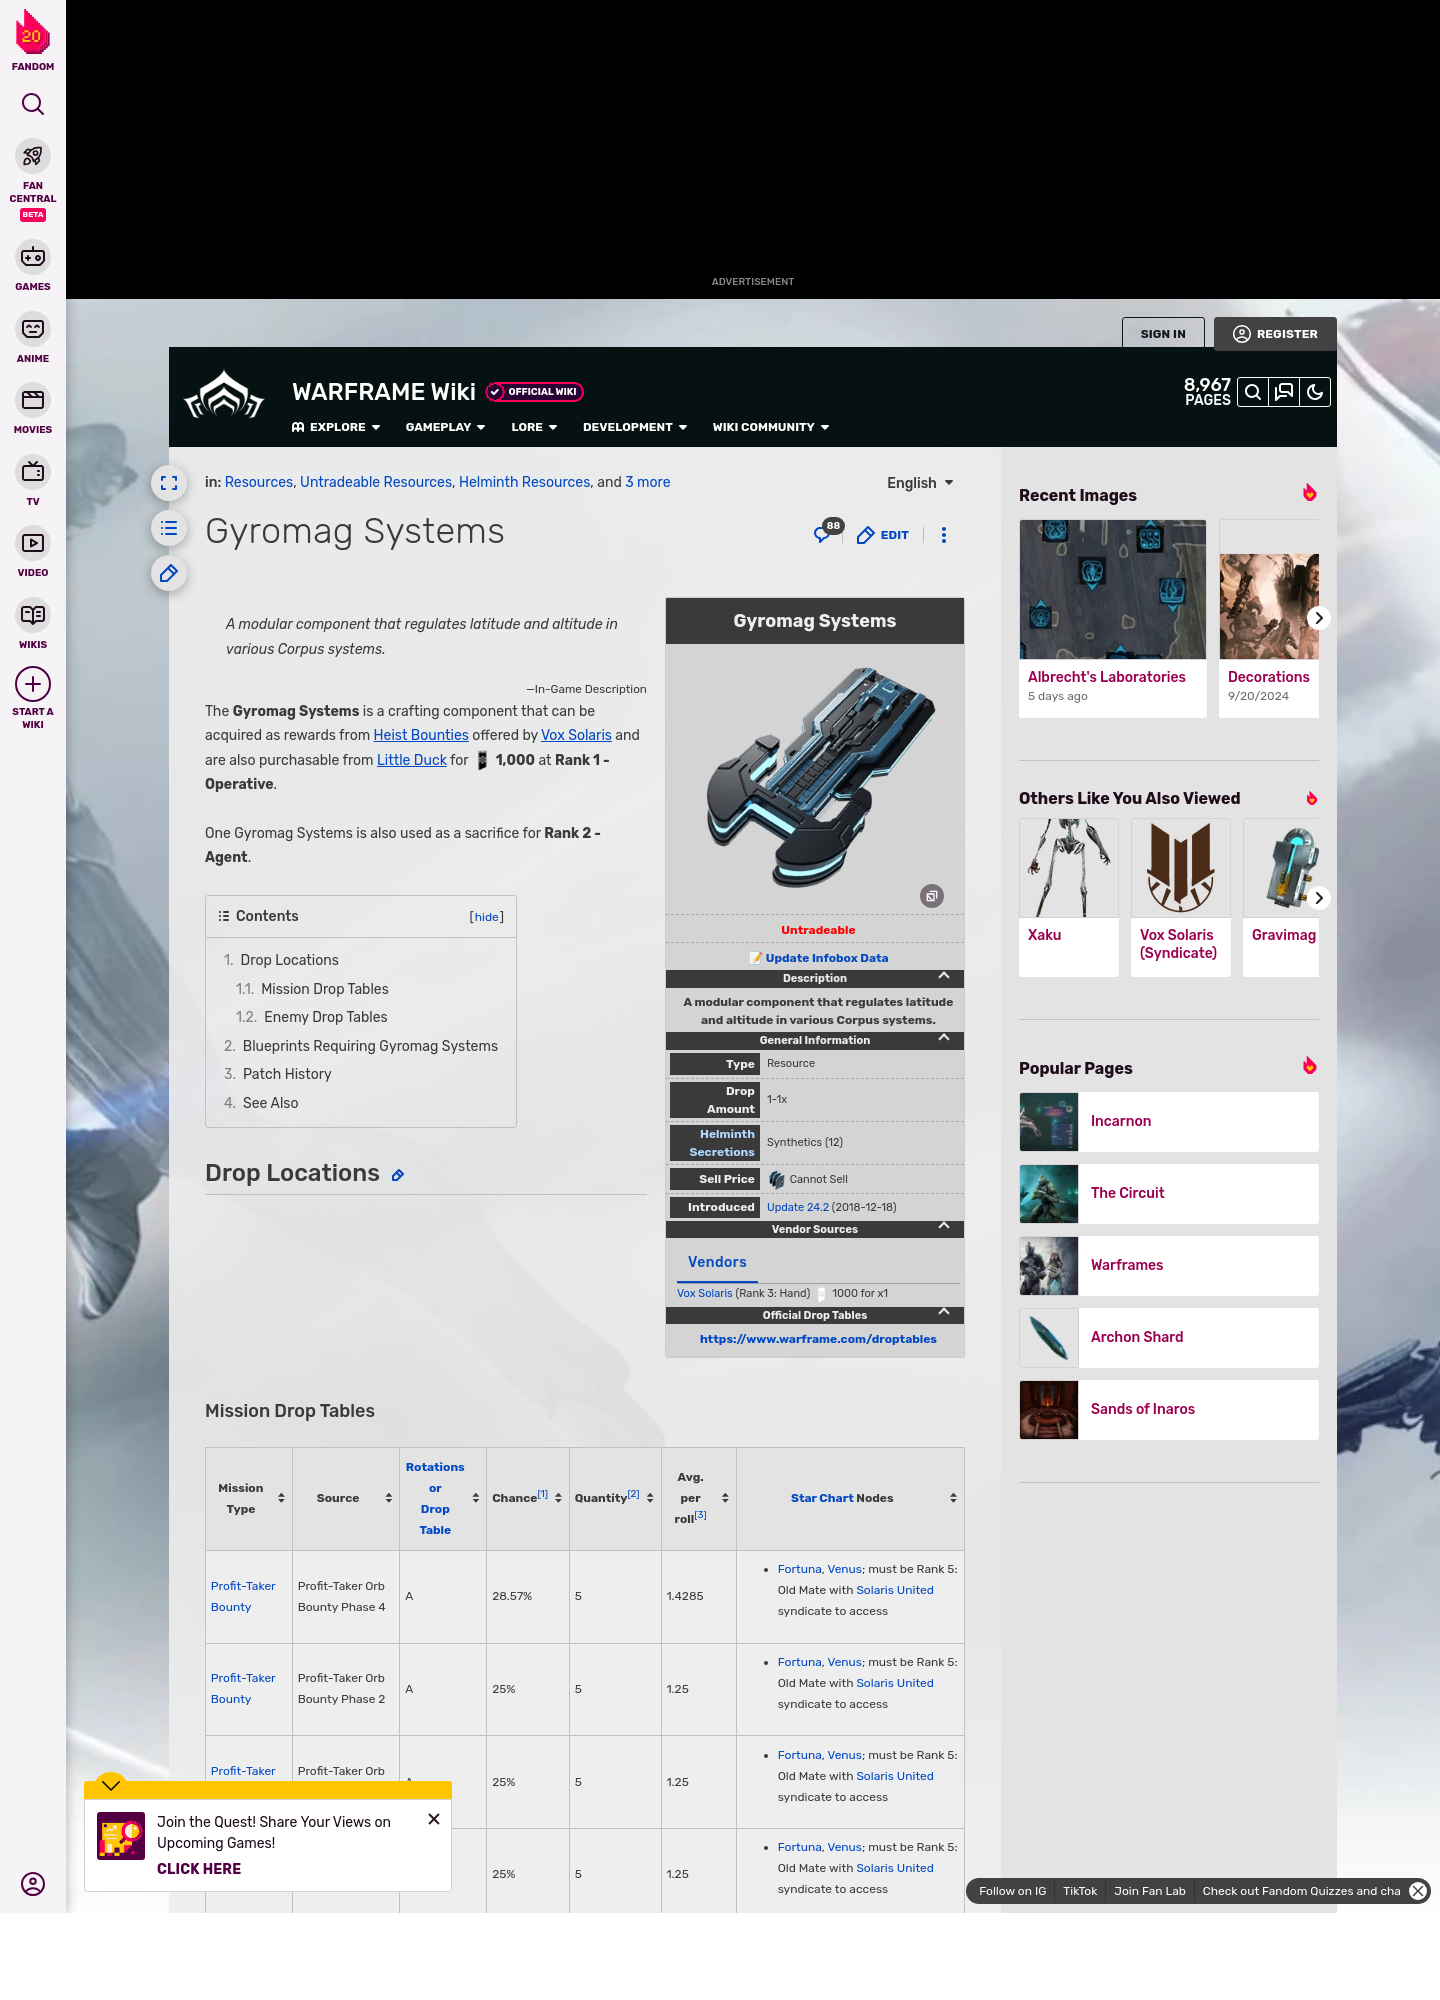This screenshot has height=2000, width=1440.
Task: Open the Heist Bounties link
Action: coord(421,735)
